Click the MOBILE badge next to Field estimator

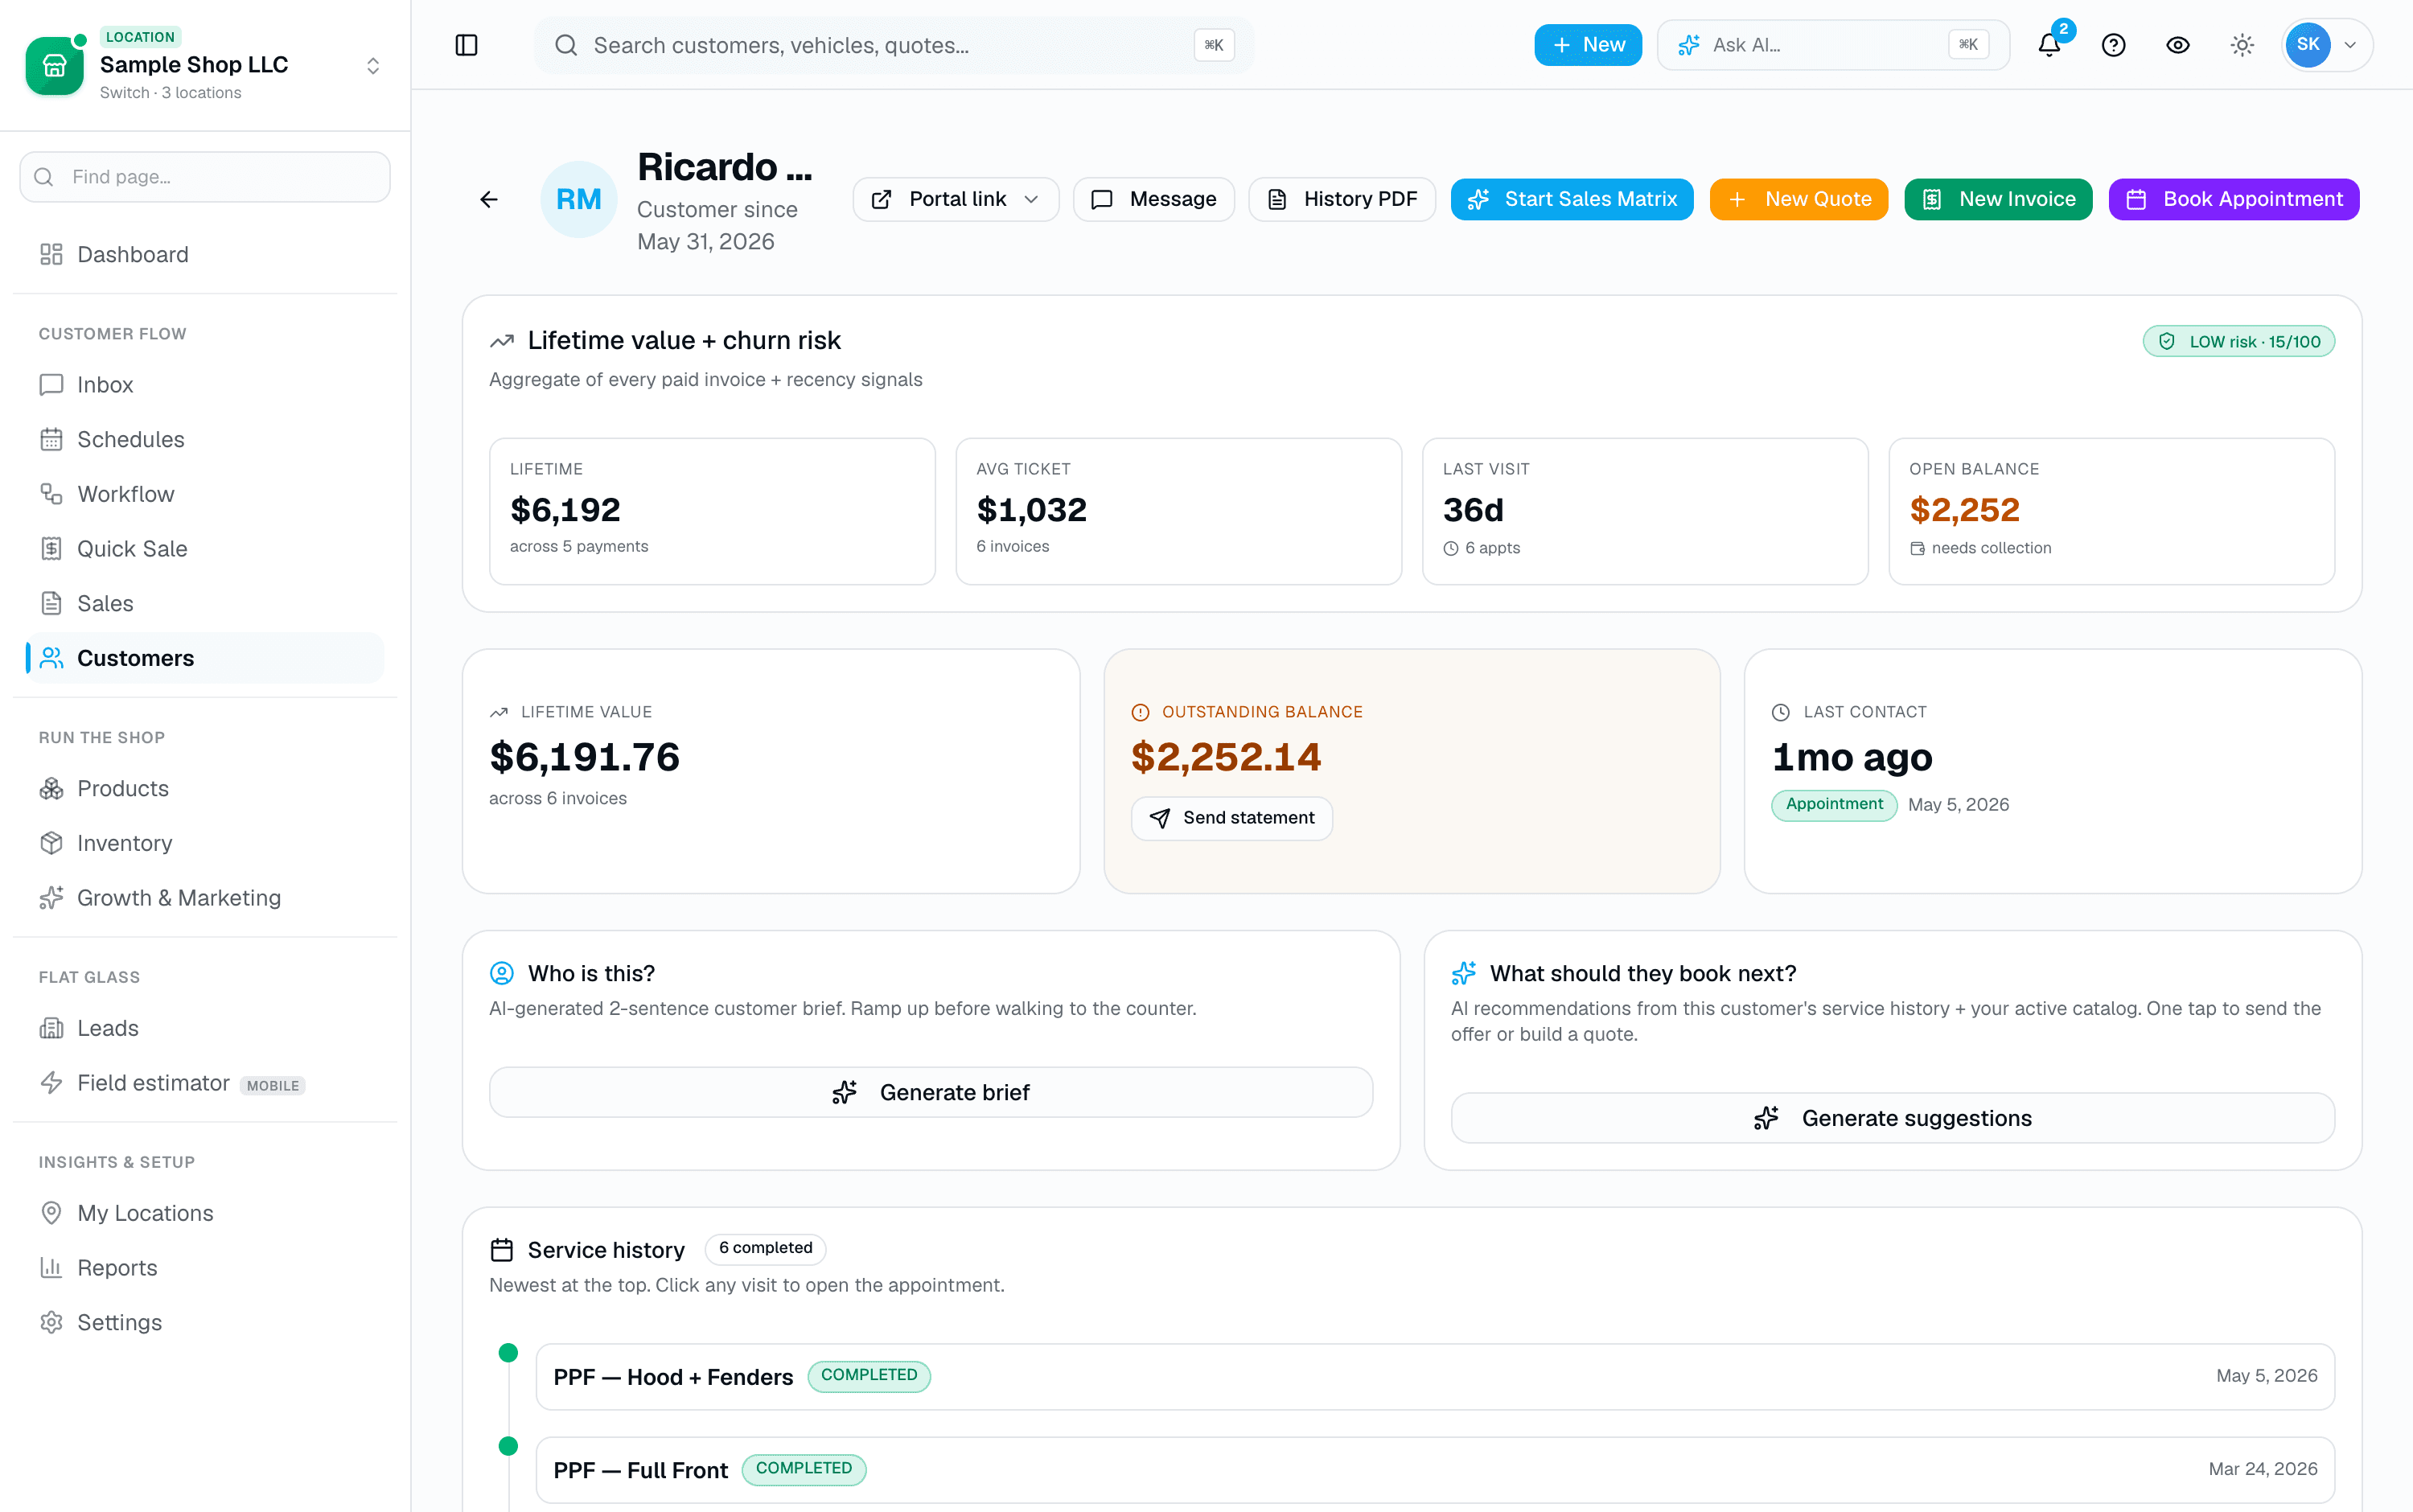273,1085
